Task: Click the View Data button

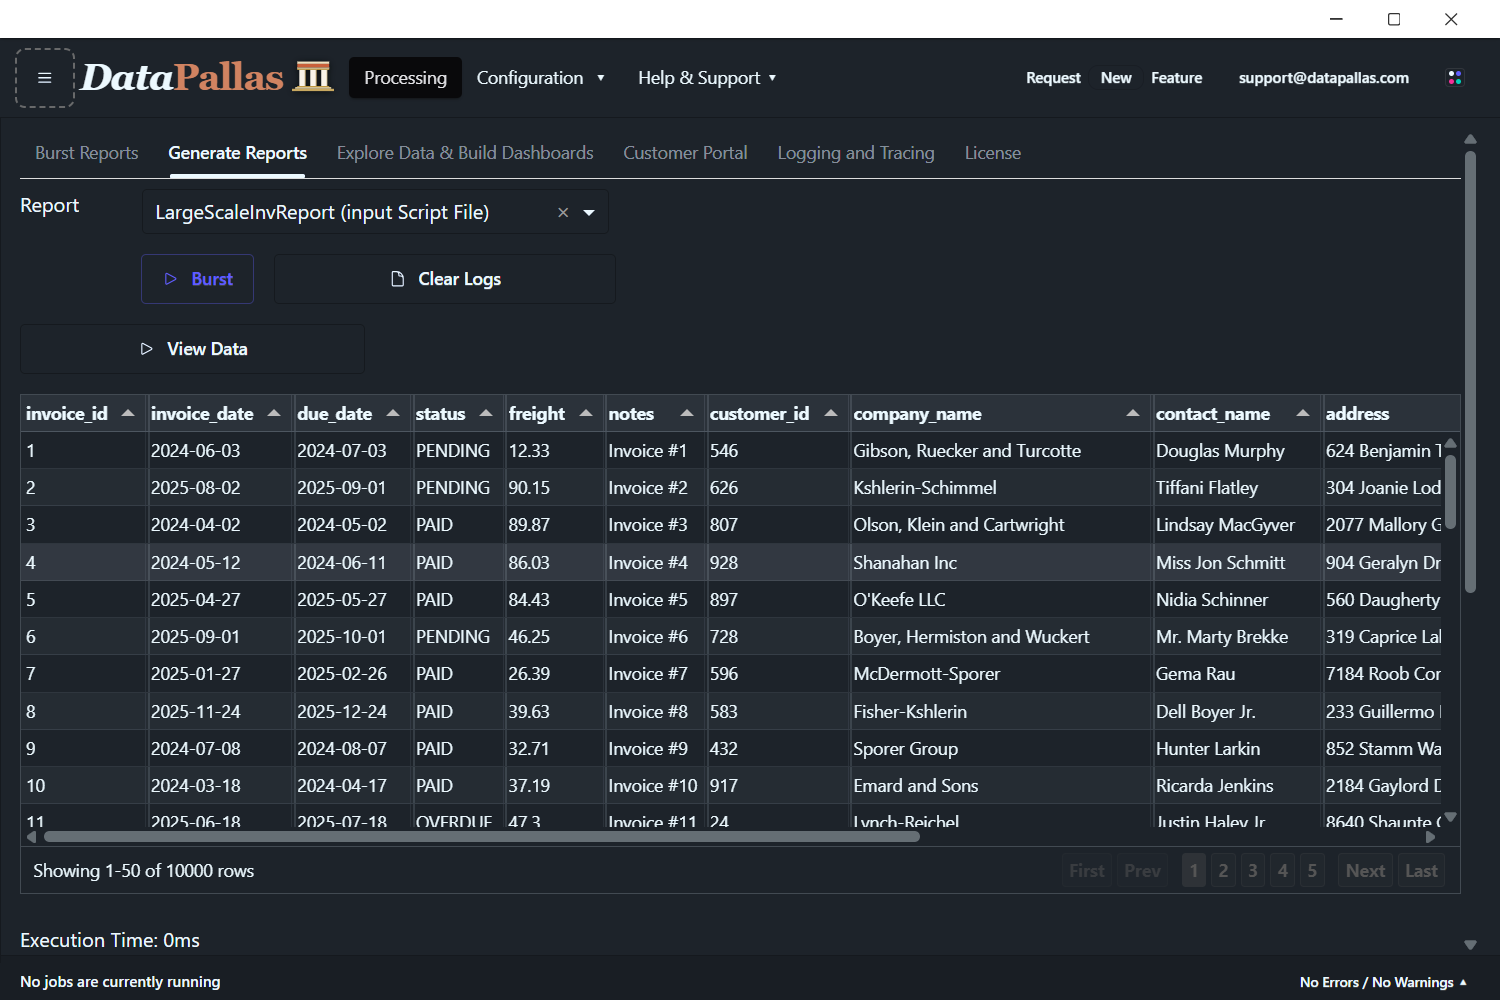Action: pyautogui.click(x=192, y=349)
